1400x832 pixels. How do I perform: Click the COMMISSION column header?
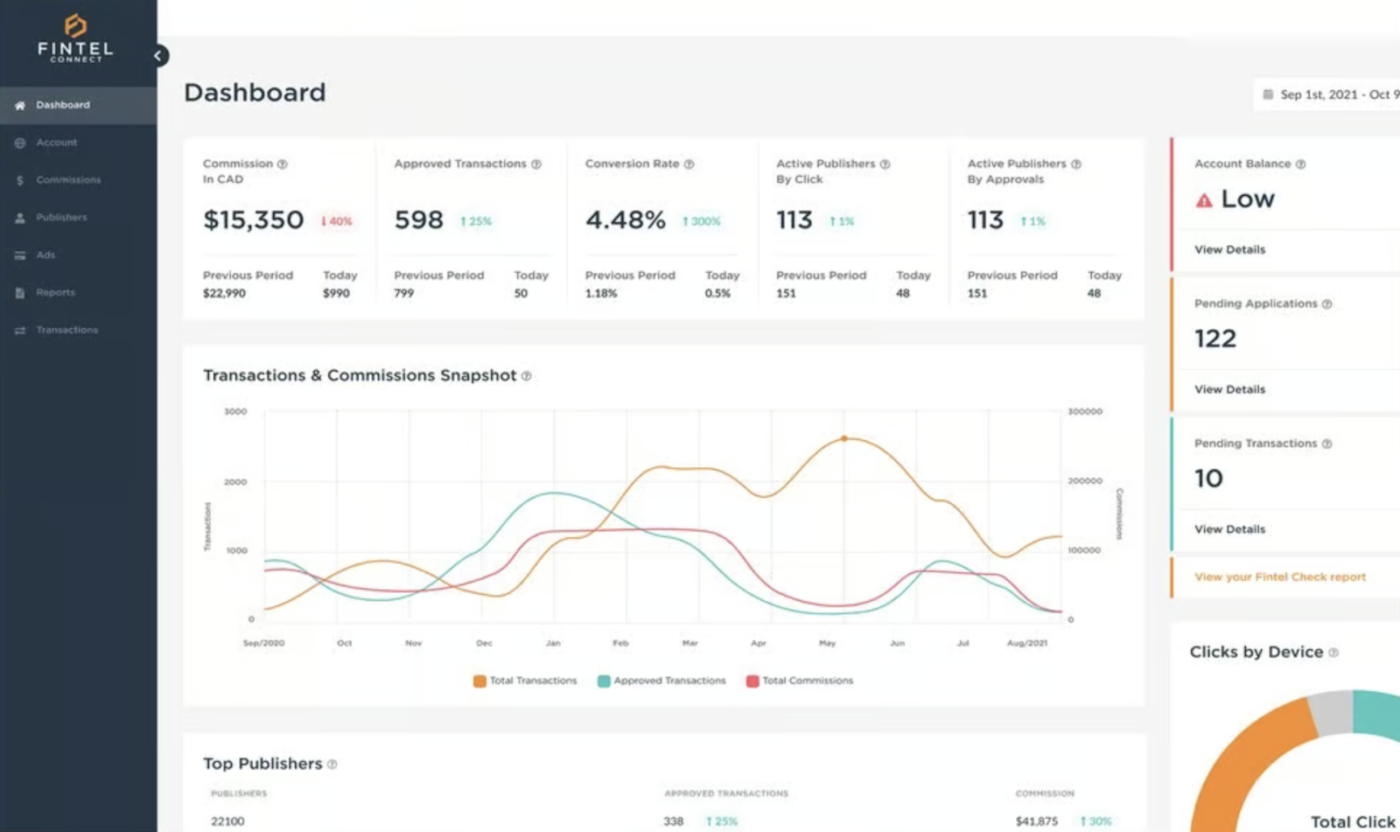[x=1044, y=794]
